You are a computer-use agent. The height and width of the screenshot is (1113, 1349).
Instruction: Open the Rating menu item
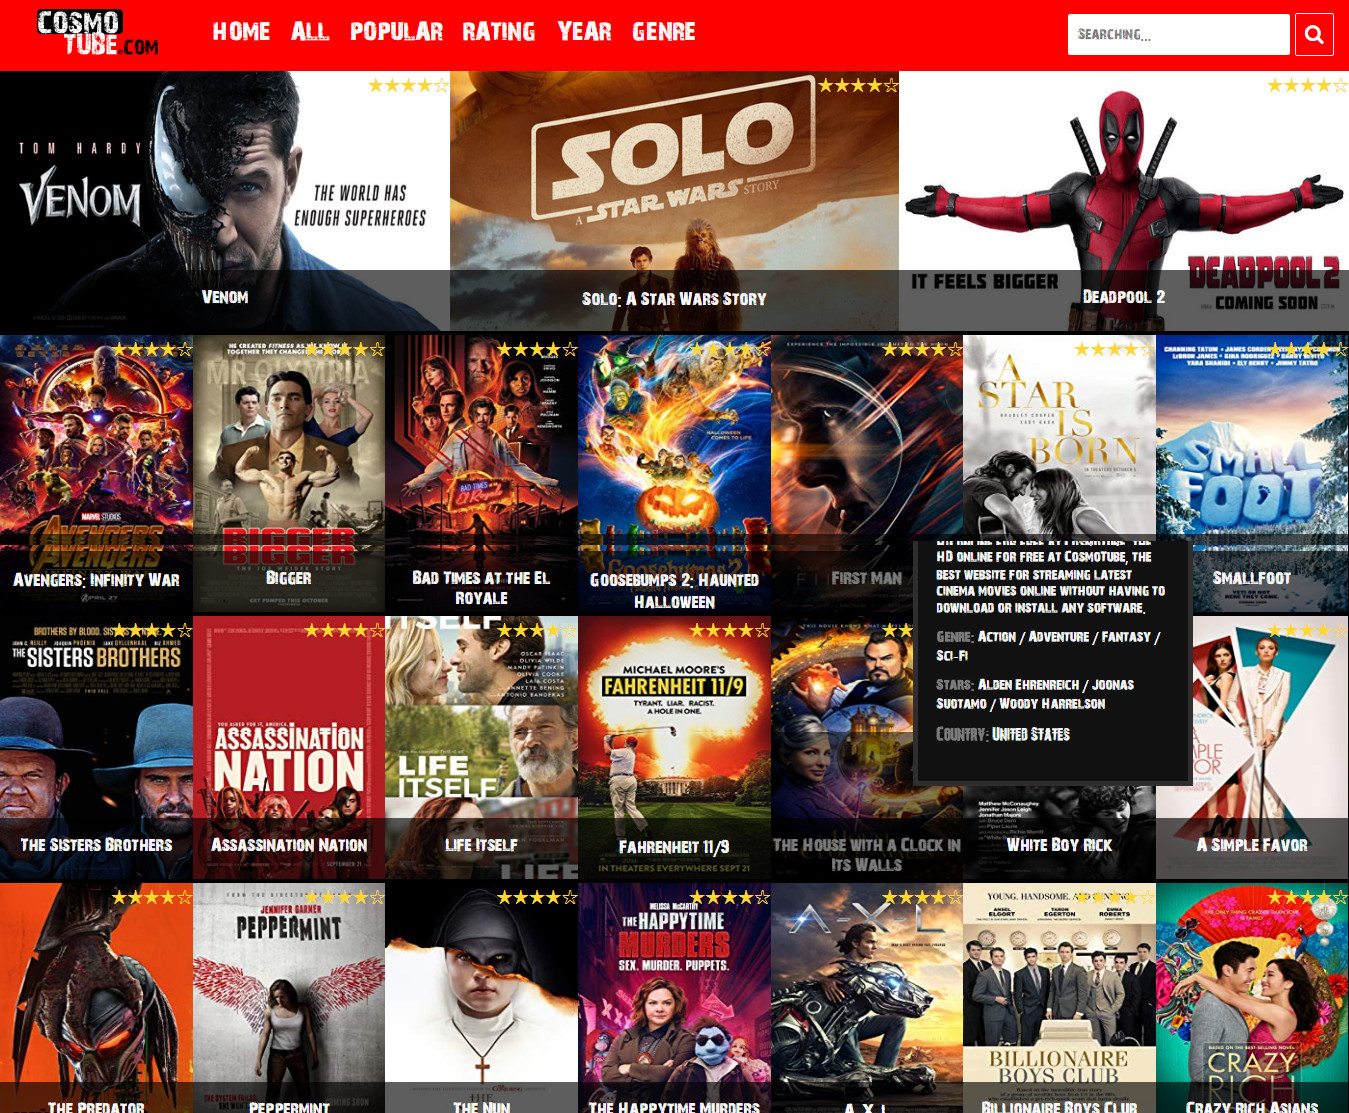[499, 32]
